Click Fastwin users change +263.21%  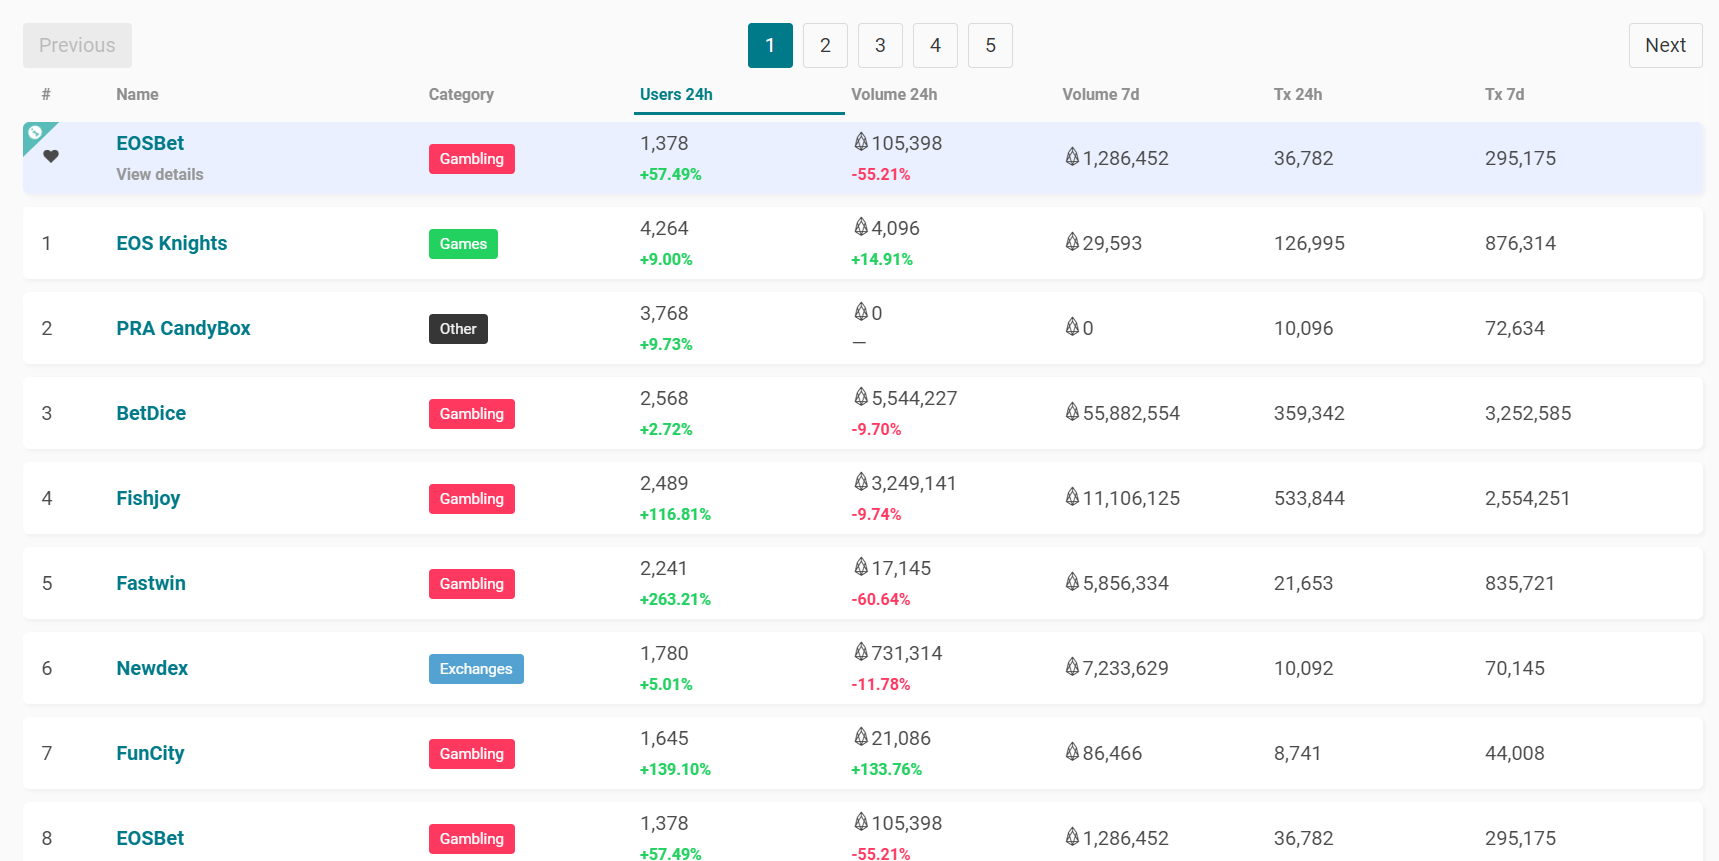tap(675, 599)
